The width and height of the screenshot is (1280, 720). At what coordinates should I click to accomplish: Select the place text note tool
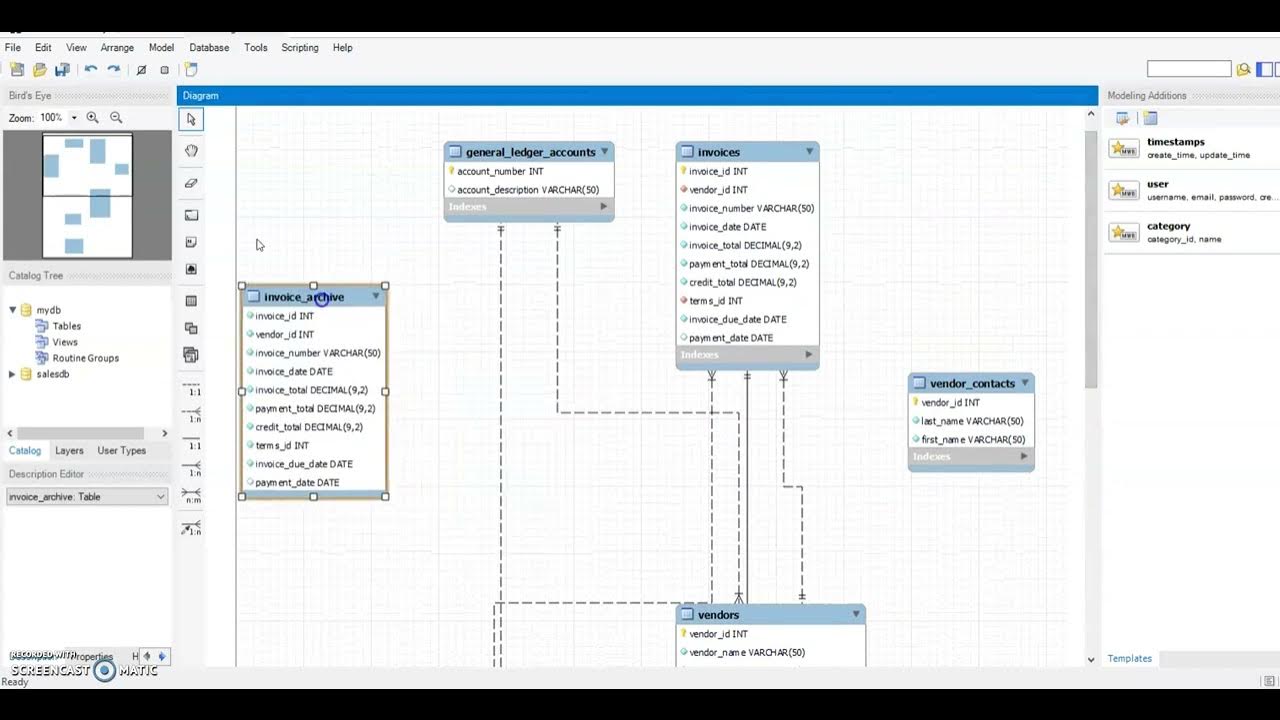(191, 242)
